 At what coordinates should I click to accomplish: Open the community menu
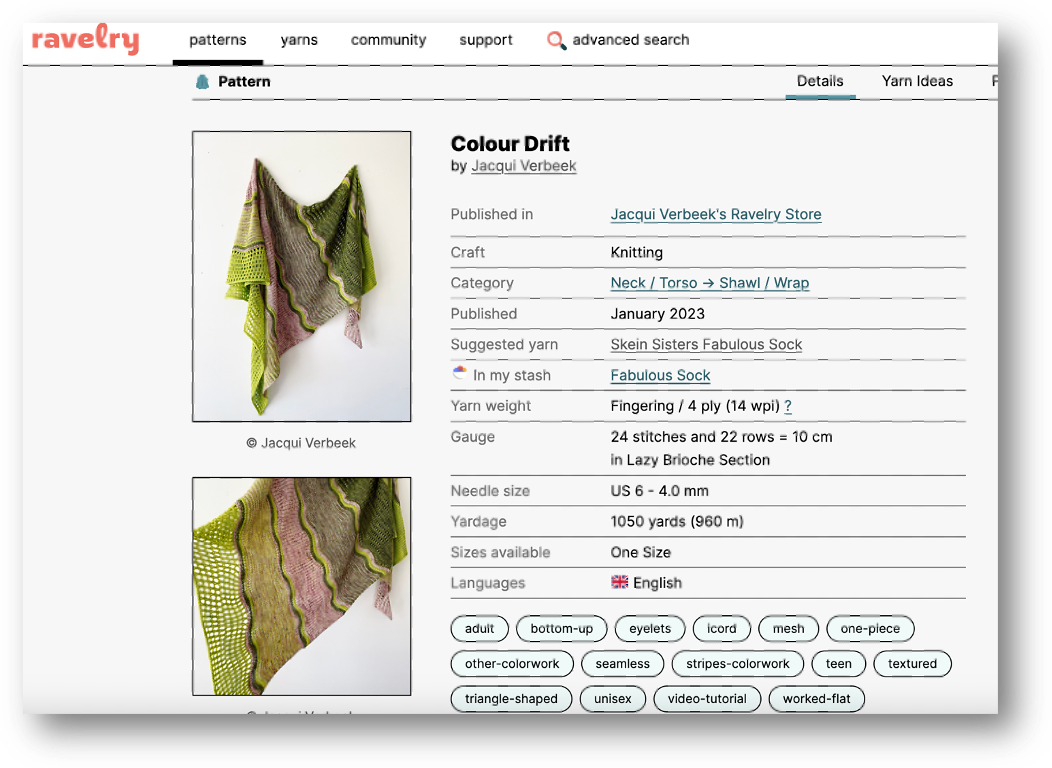click(388, 40)
